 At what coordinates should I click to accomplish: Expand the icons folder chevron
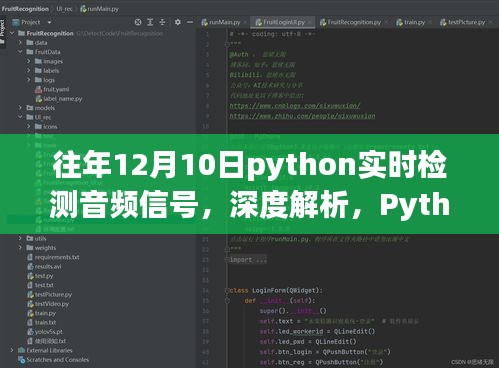click(x=29, y=127)
